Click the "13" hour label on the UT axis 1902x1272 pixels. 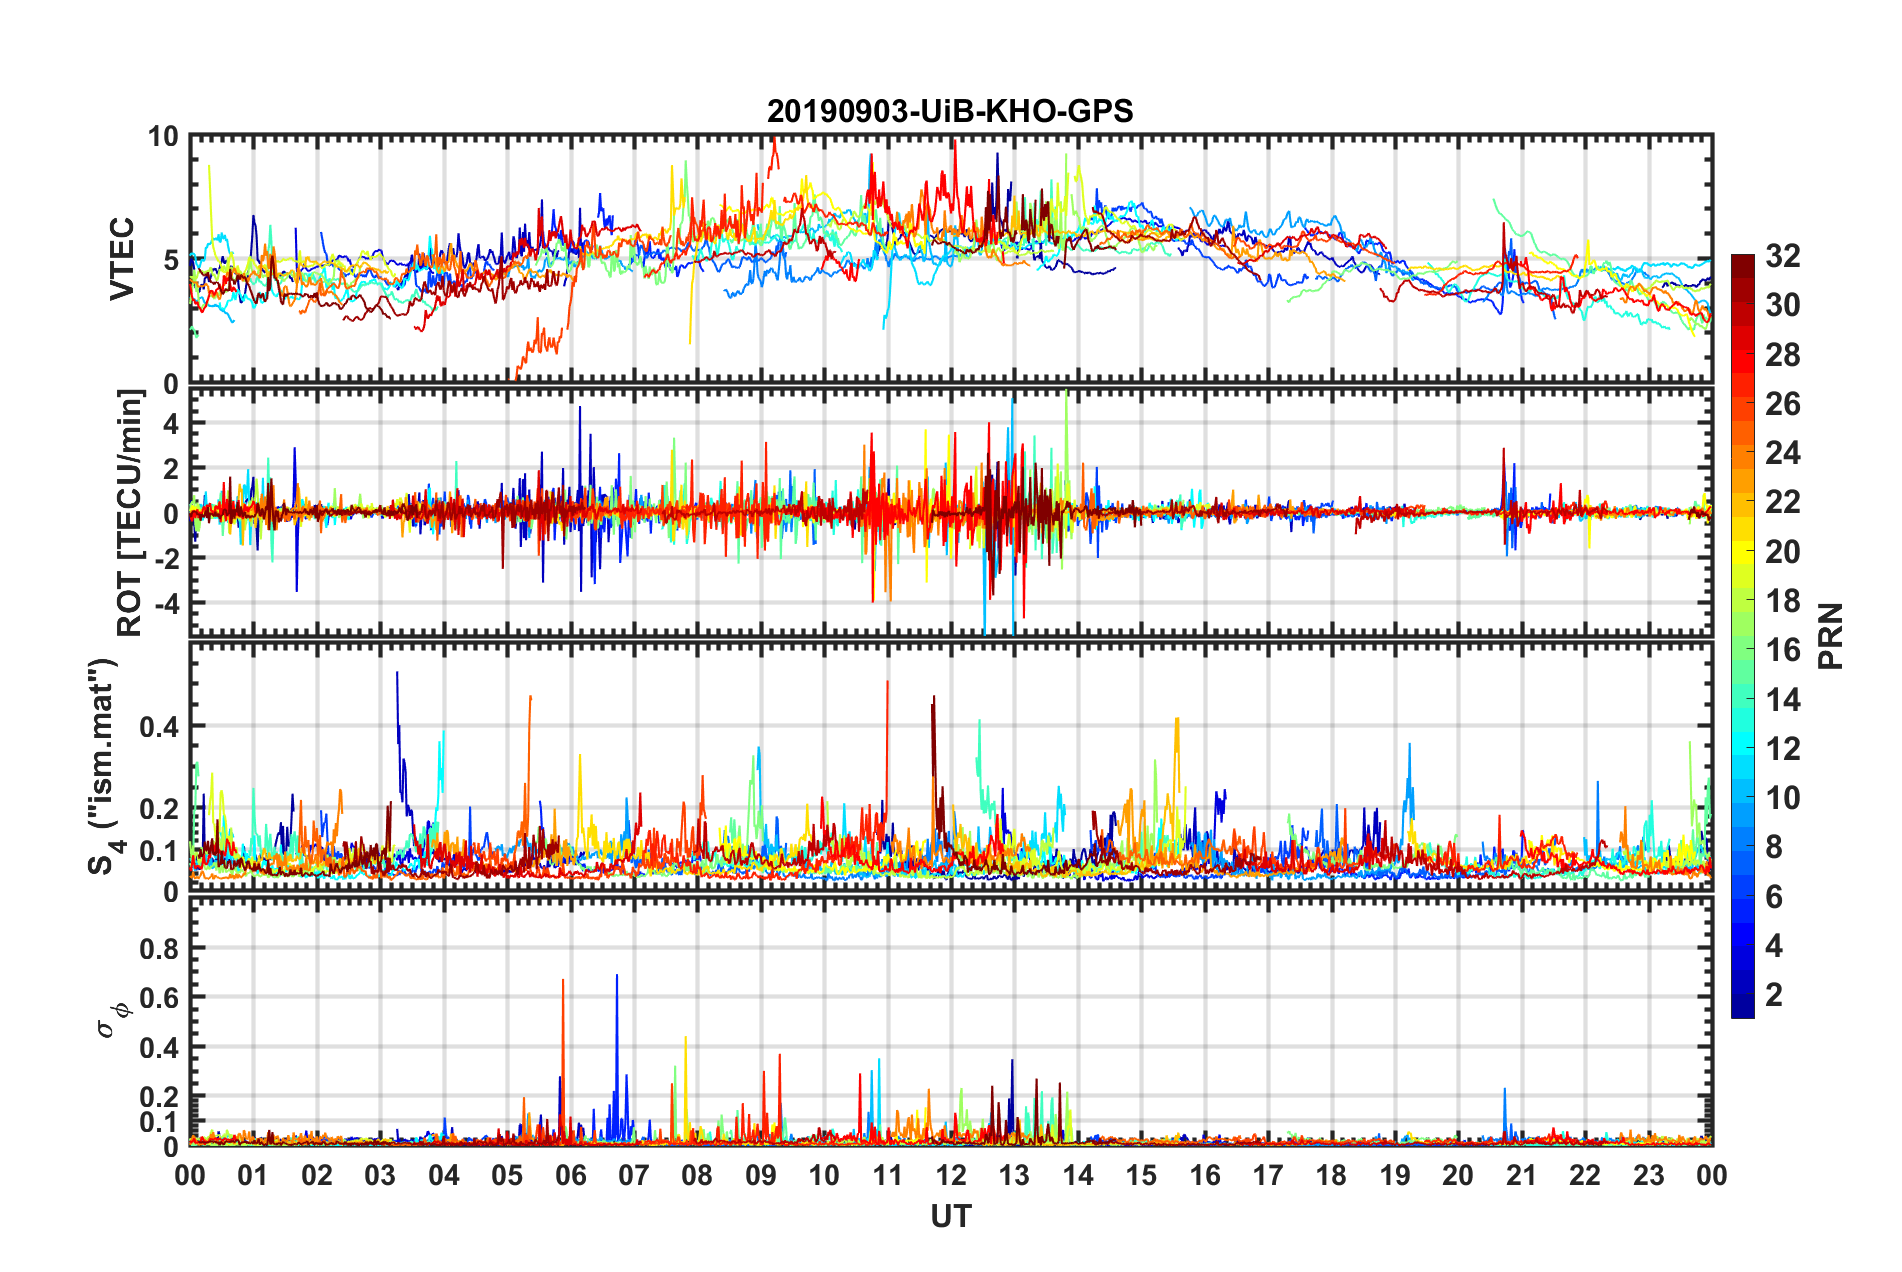pos(1014,1175)
